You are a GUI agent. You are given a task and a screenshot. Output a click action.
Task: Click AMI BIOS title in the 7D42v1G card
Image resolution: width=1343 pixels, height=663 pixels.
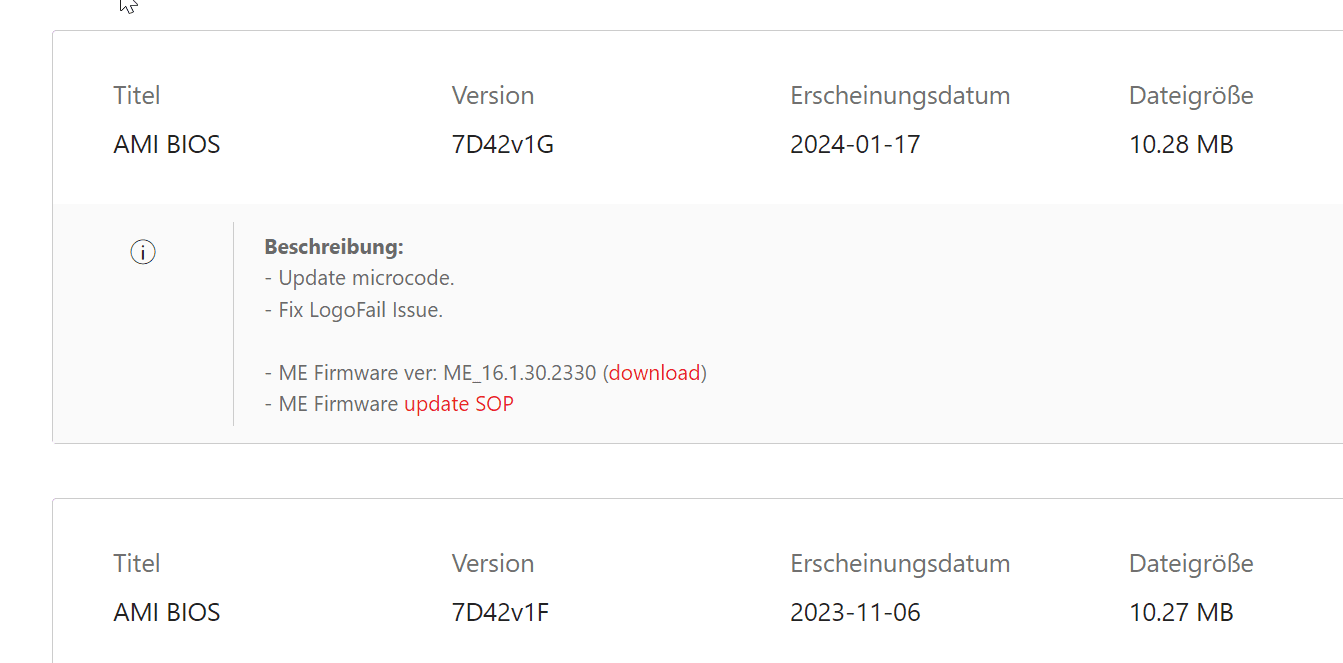[x=167, y=145]
